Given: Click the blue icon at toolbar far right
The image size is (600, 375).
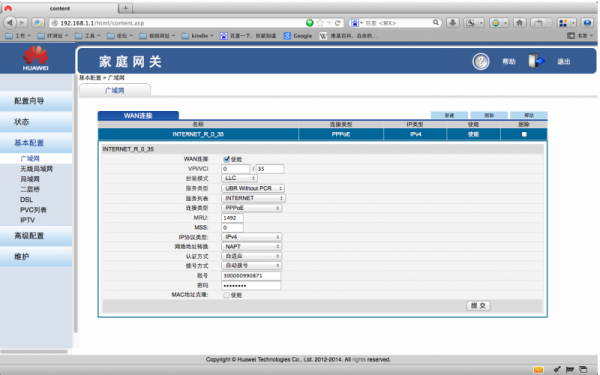Looking at the screenshot, I should [x=587, y=23].
